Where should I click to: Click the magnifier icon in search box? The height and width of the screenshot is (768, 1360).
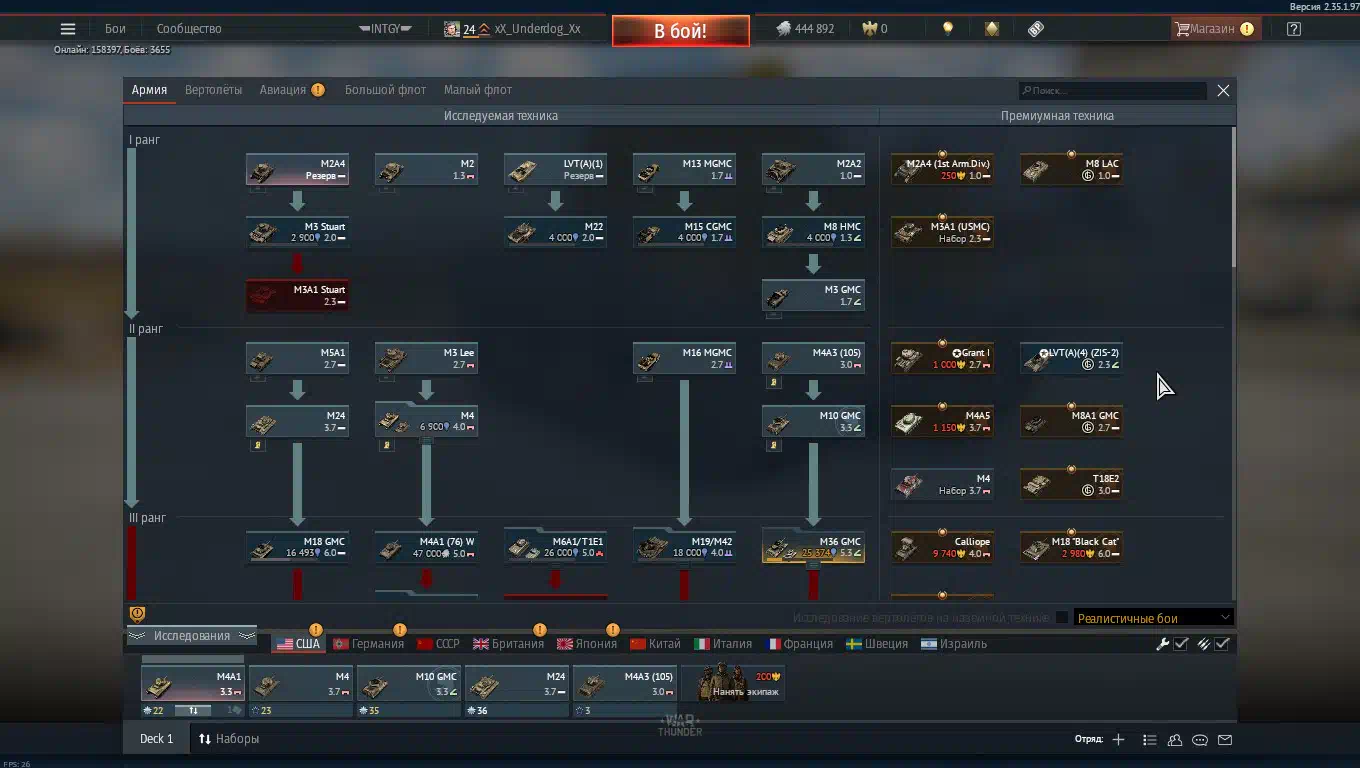(1026, 91)
